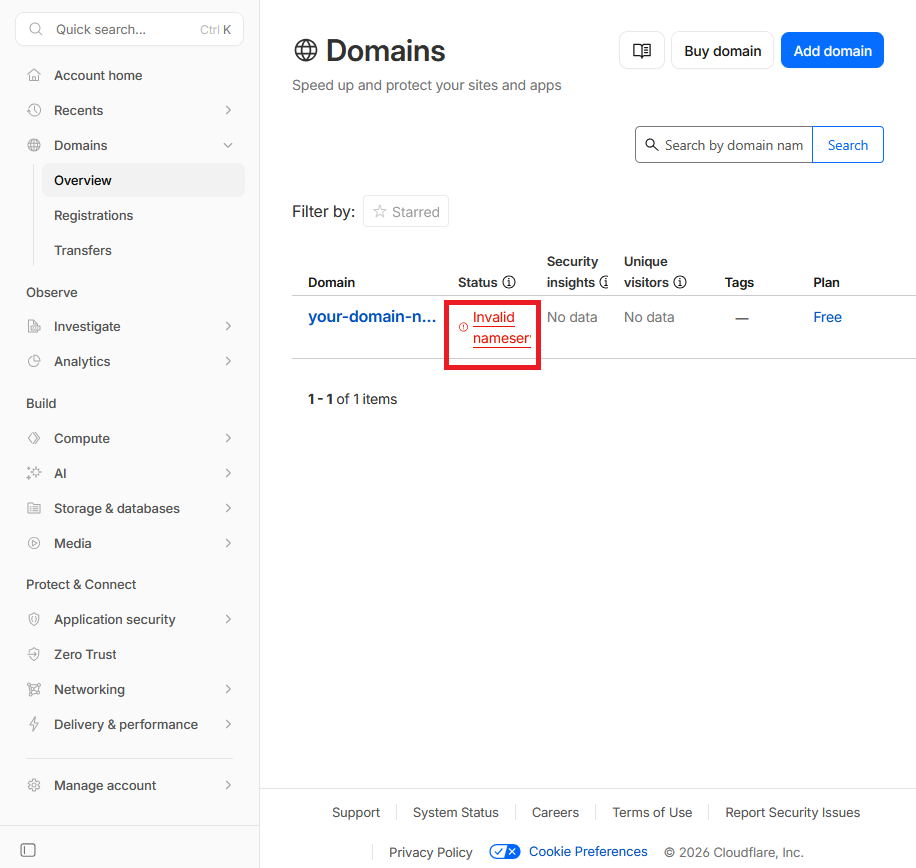The width and height of the screenshot is (916, 868).
Task: Open the System Status footer link
Action: click(x=456, y=813)
